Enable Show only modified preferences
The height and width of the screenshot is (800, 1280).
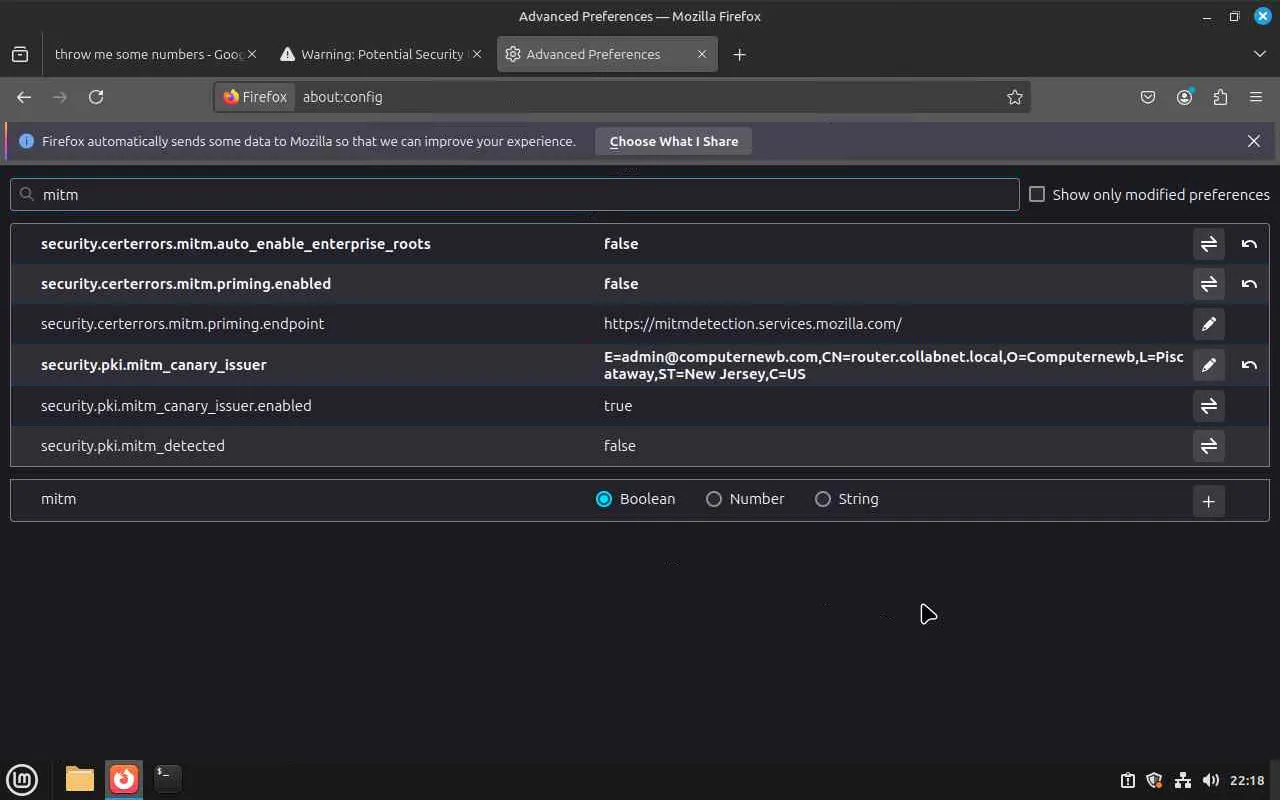1037,194
